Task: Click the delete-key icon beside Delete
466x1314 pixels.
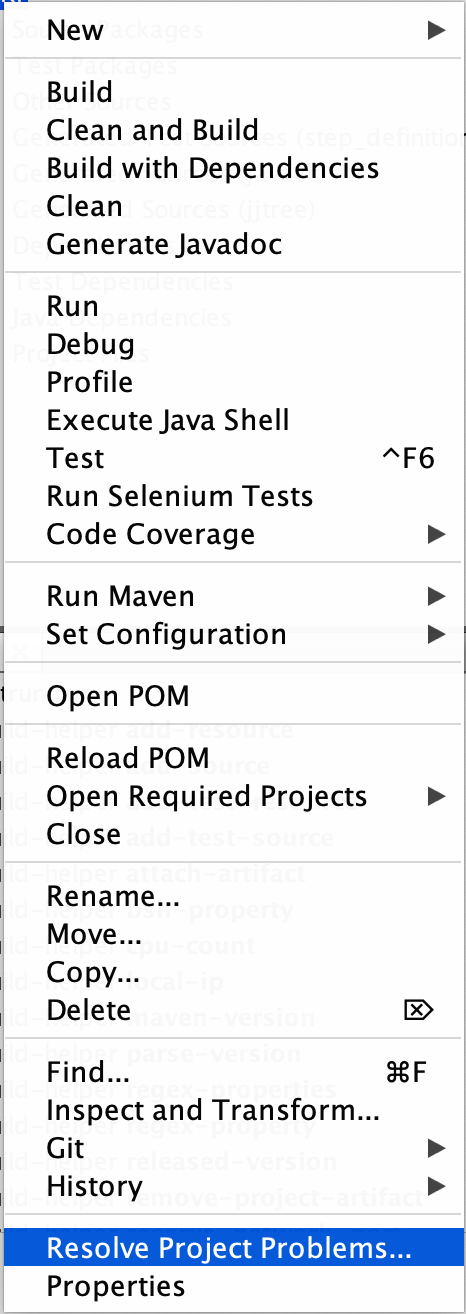Action: (418, 1010)
